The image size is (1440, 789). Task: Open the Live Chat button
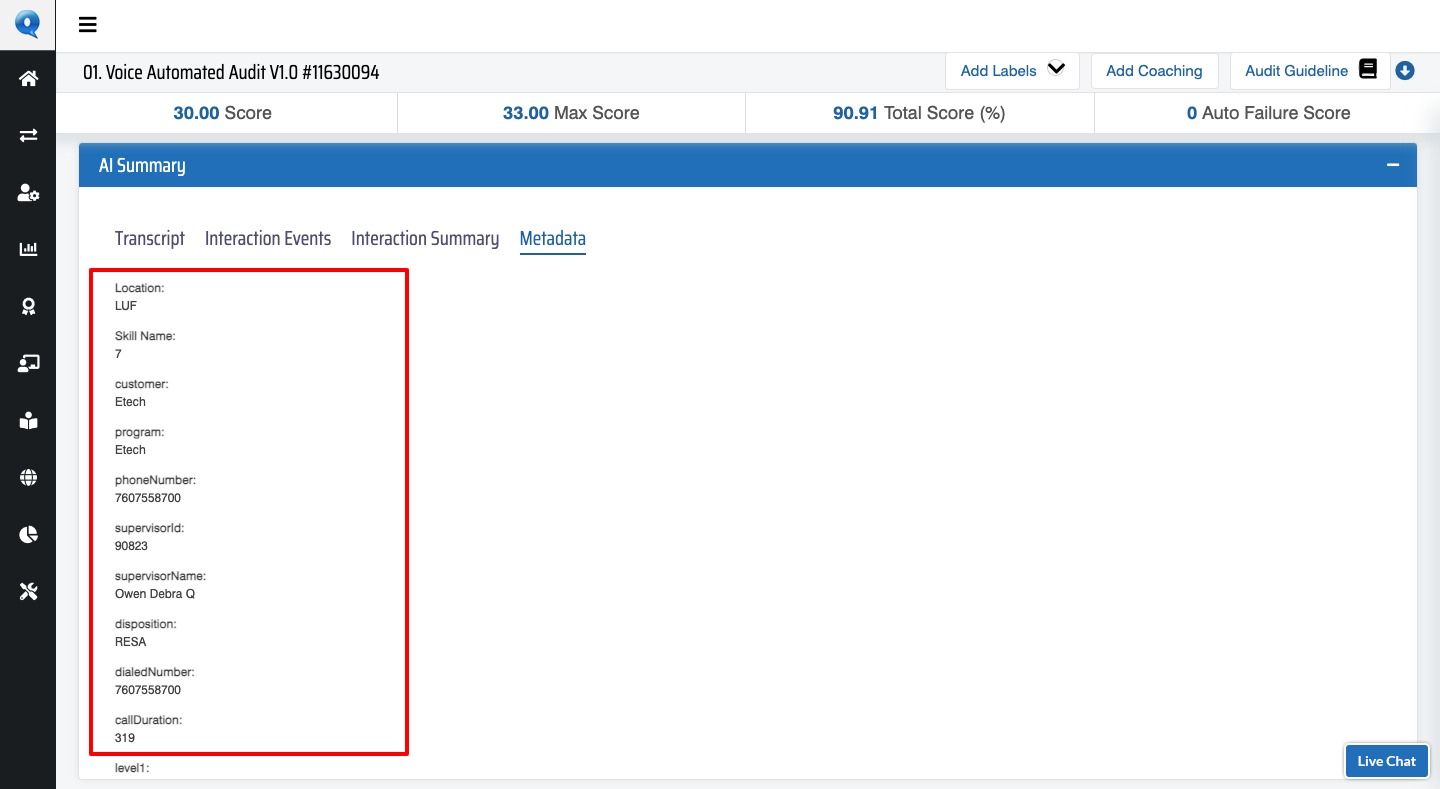coord(1386,761)
